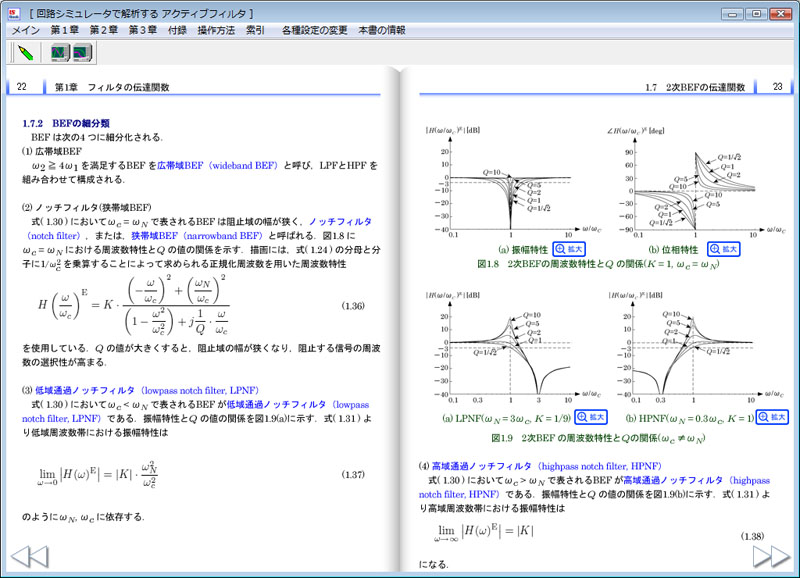The image size is (800, 578).
Task: Click the (a) 振幅特性 caption label
Action: tap(523, 249)
